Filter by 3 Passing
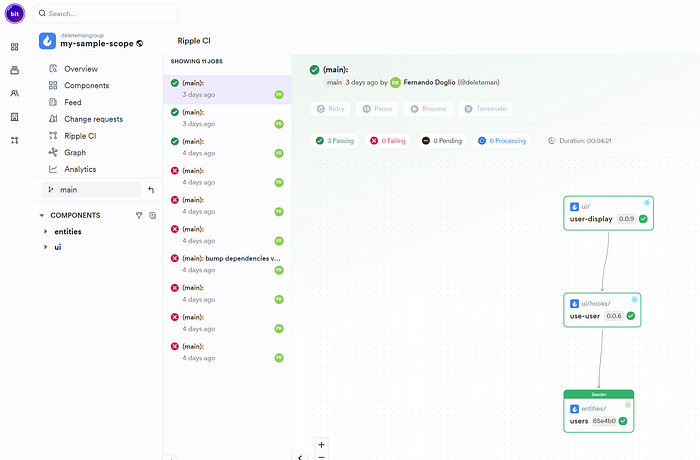The height and width of the screenshot is (460, 700). click(335, 141)
